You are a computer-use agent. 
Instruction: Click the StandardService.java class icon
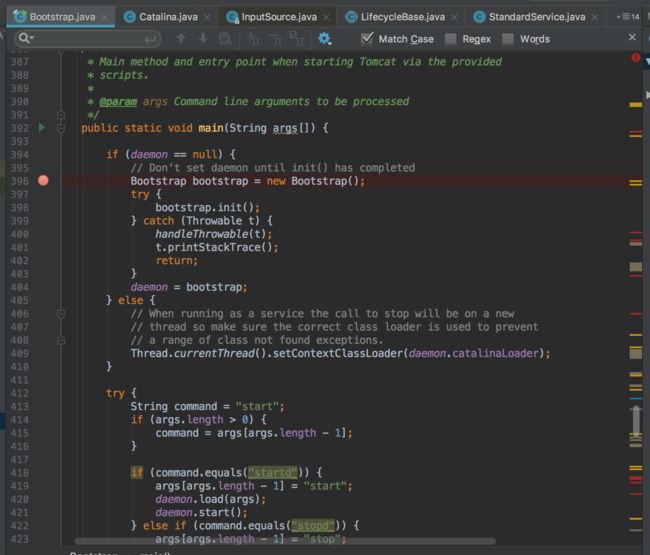coord(479,17)
